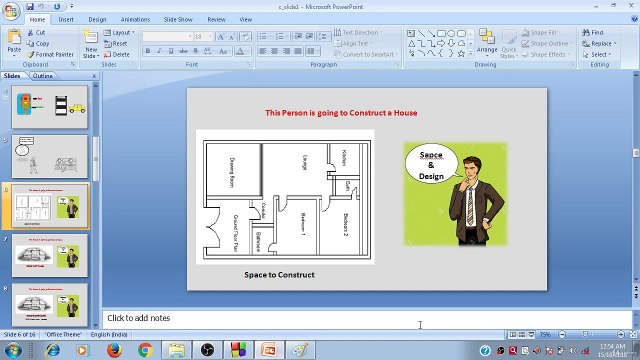Click Convert to SmartArt
Viewport: 640px width, 360px height.
(366, 54)
